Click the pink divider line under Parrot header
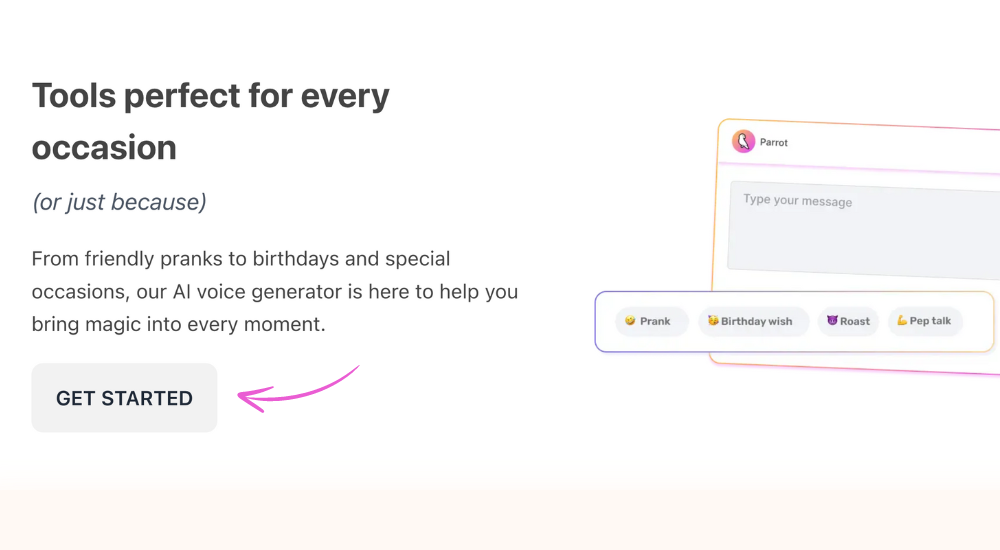This screenshot has height=550, width=1000. point(859,168)
